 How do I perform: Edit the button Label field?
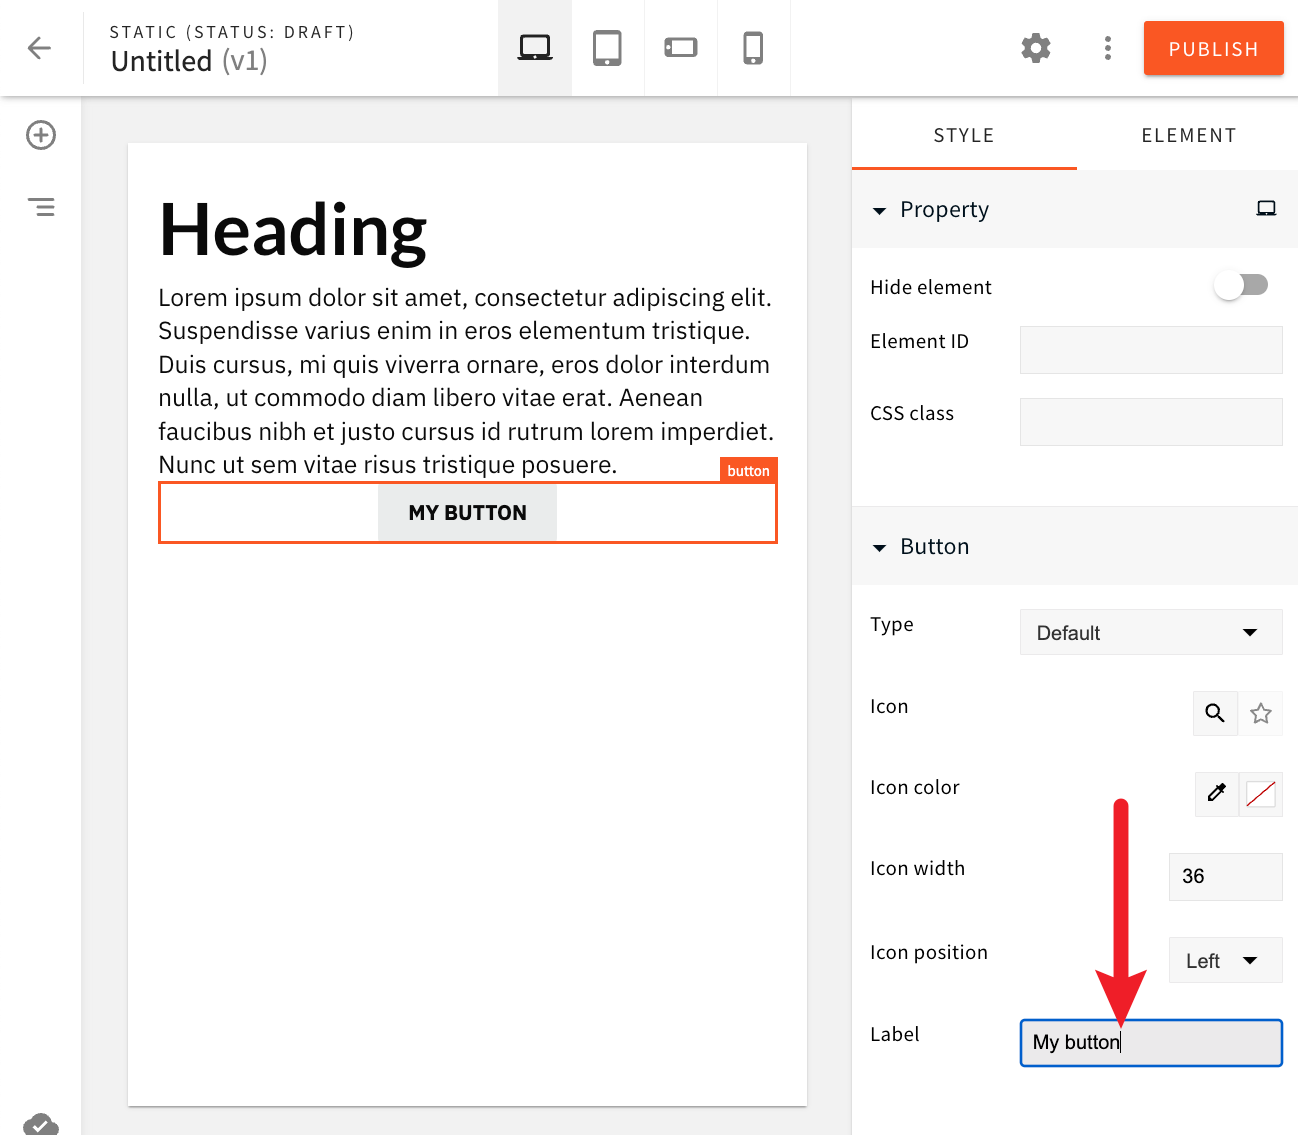pyautogui.click(x=1150, y=1042)
